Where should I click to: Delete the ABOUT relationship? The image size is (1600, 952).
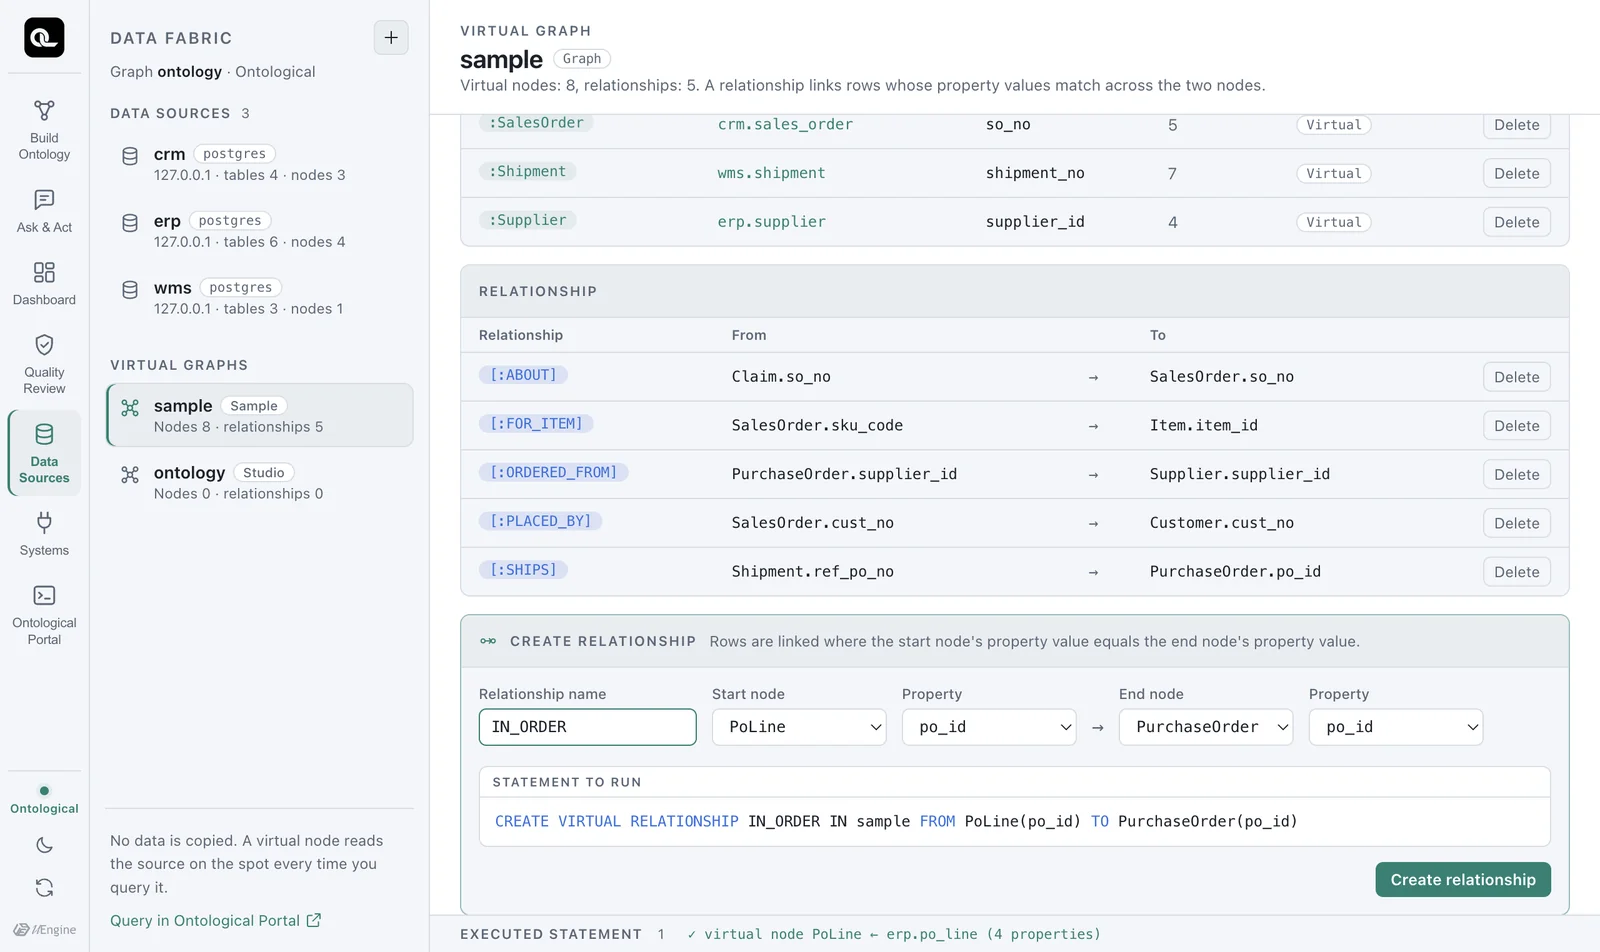(x=1516, y=377)
